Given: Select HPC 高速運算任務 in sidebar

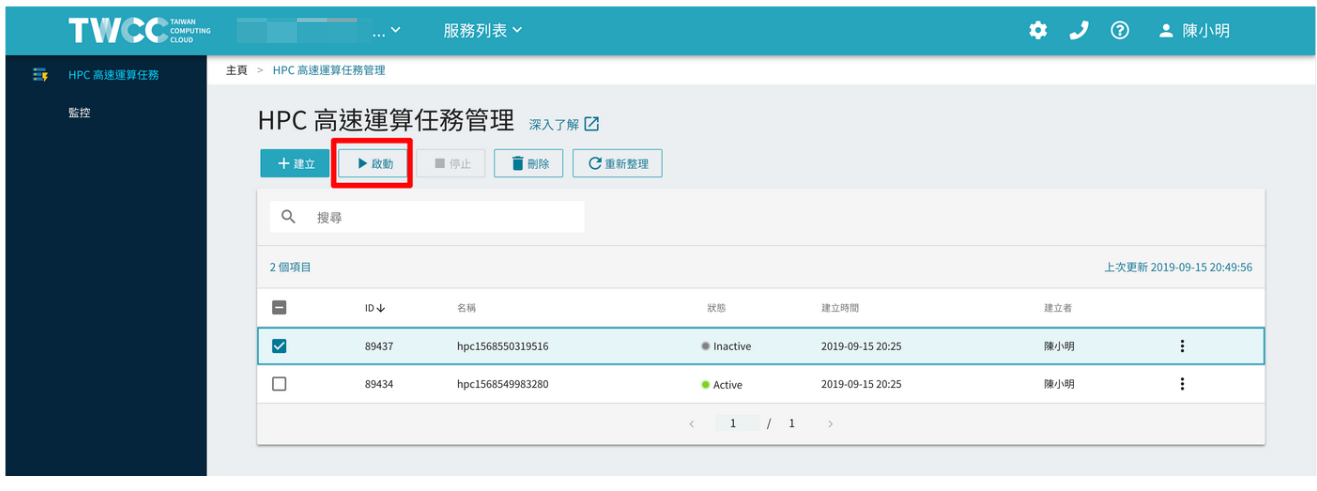Looking at the screenshot, I should (x=113, y=74).
